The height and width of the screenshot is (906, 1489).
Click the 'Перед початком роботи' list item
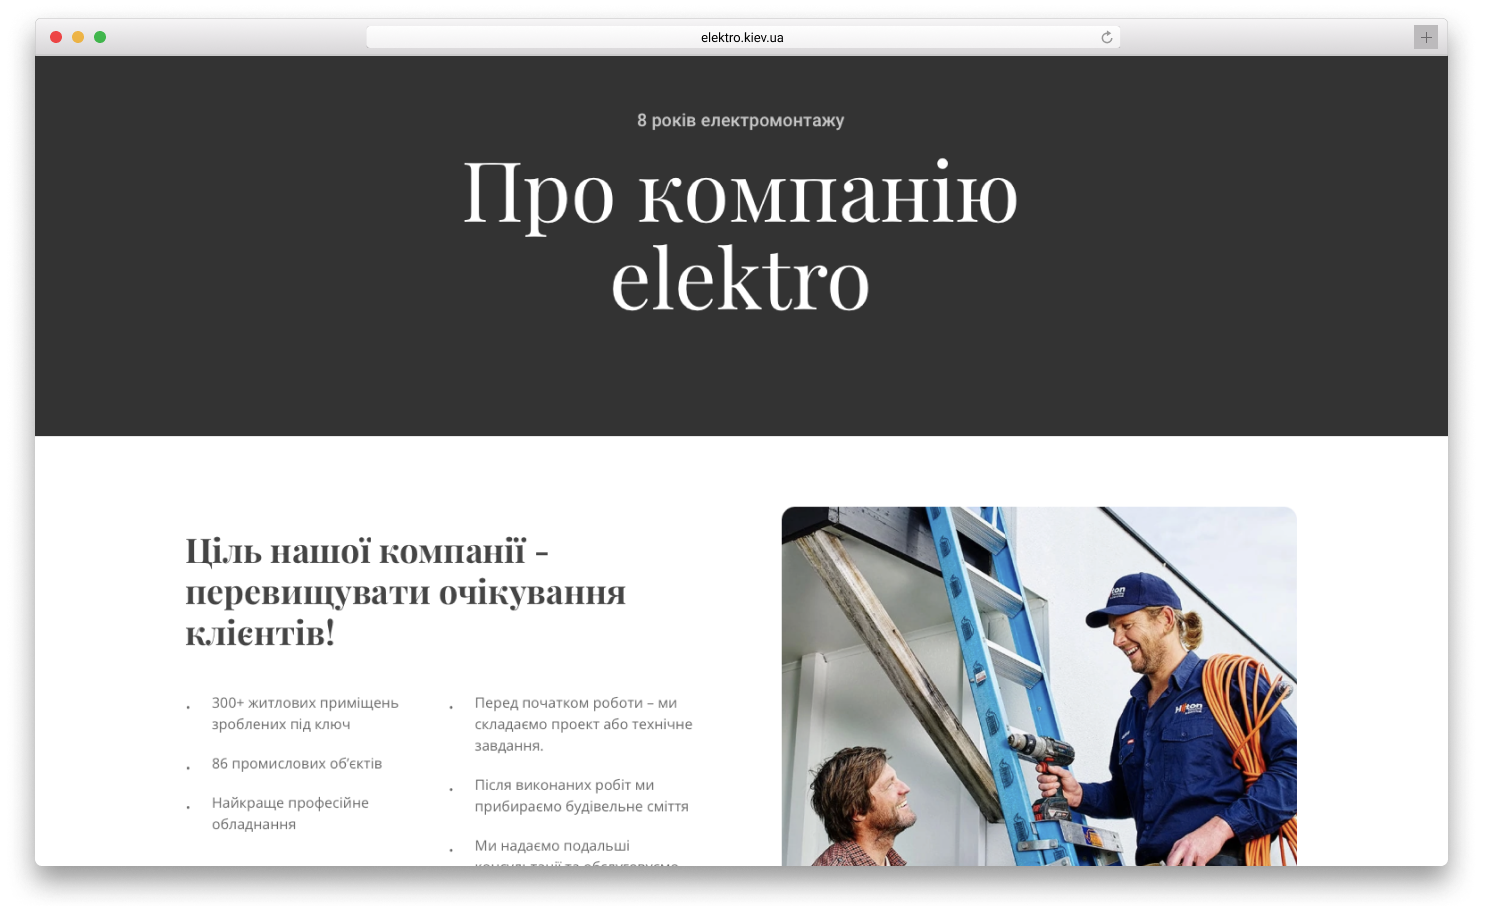(583, 724)
